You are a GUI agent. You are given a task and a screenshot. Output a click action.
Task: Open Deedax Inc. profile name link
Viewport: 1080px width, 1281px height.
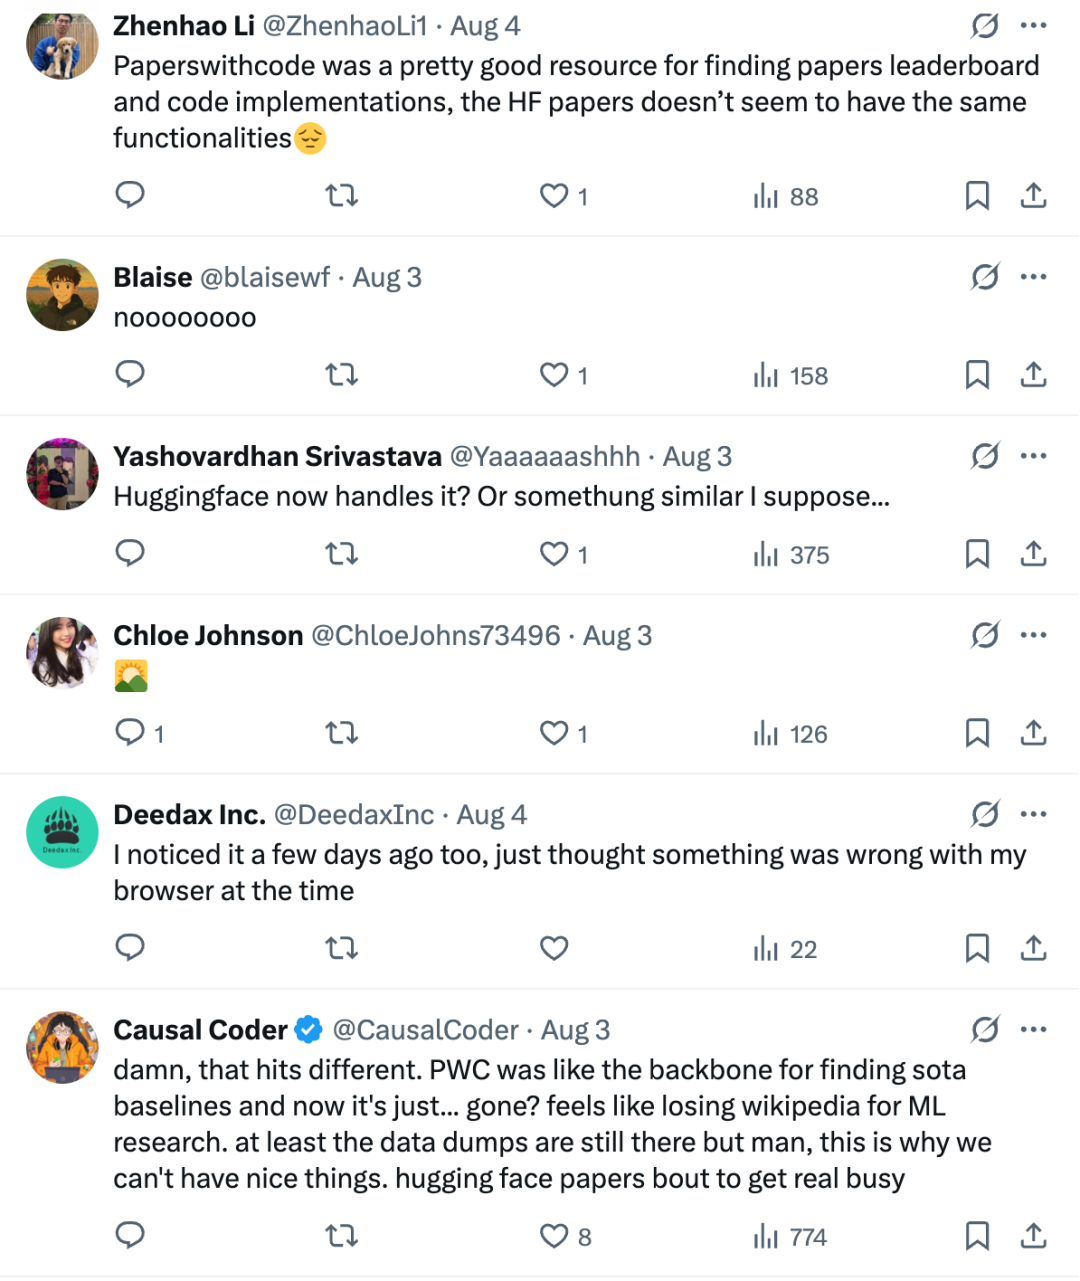tap(189, 815)
